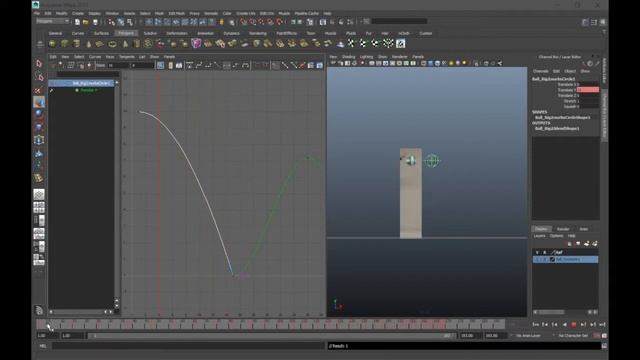The height and width of the screenshot is (360, 640).
Task: Click the MEL command input line
Action: click(x=188, y=346)
